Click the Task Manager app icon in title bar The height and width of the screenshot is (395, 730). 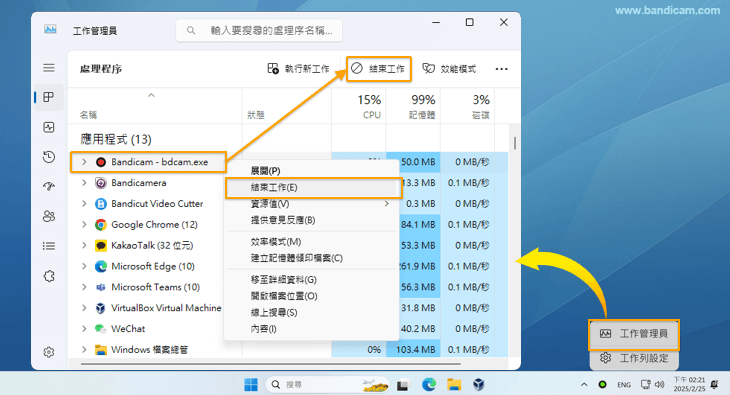coord(50,30)
